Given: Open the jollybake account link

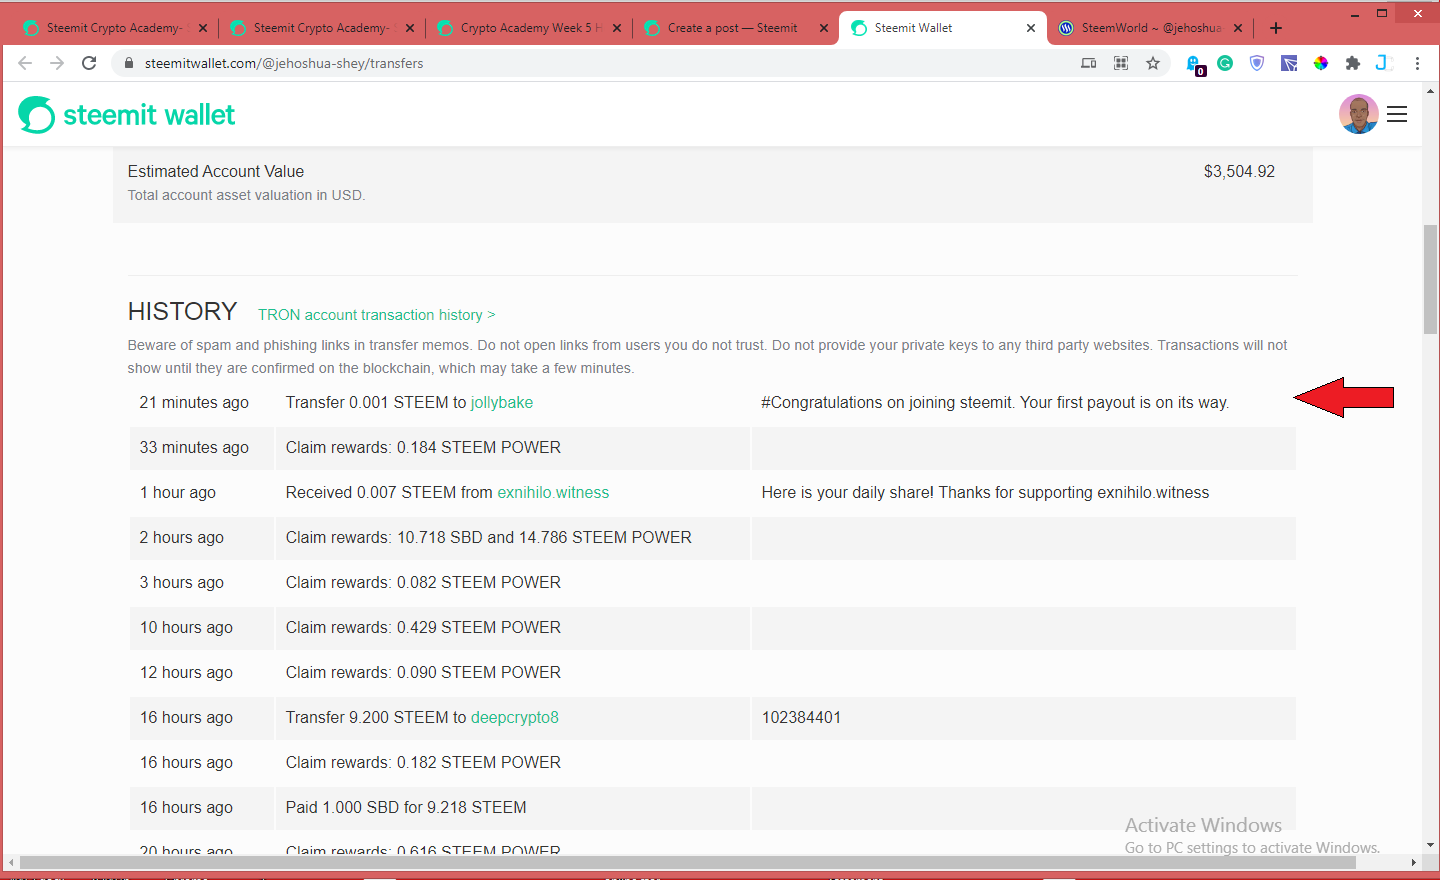Looking at the screenshot, I should coord(502,402).
